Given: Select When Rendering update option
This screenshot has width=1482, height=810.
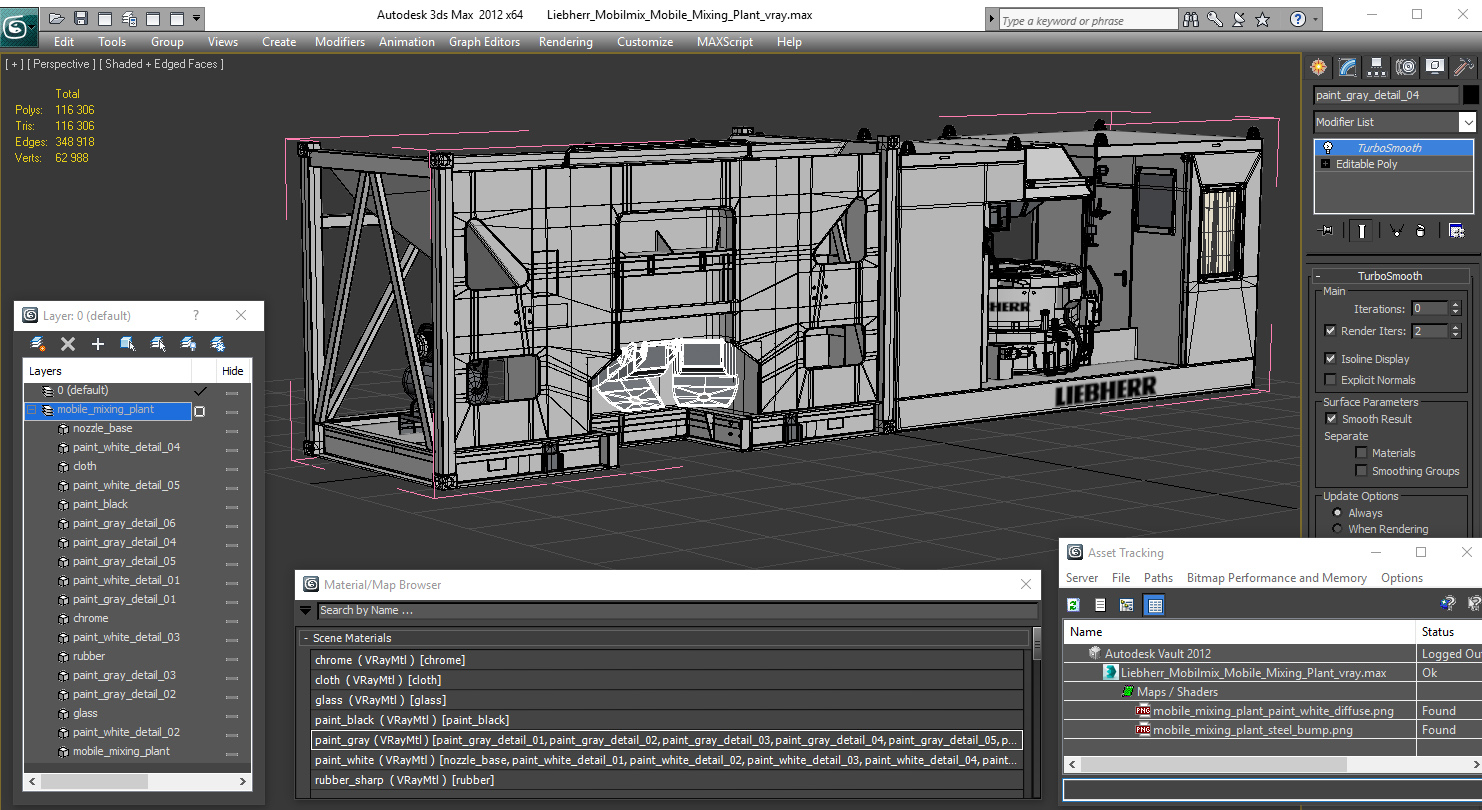Looking at the screenshot, I should click(x=1337, y=529).
